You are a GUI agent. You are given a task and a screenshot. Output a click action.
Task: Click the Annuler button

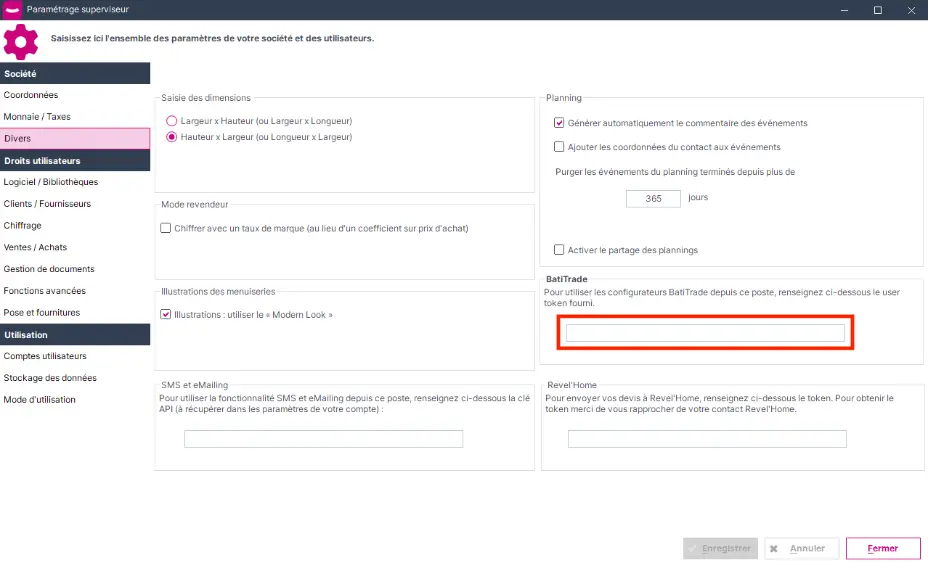[802, 548]
